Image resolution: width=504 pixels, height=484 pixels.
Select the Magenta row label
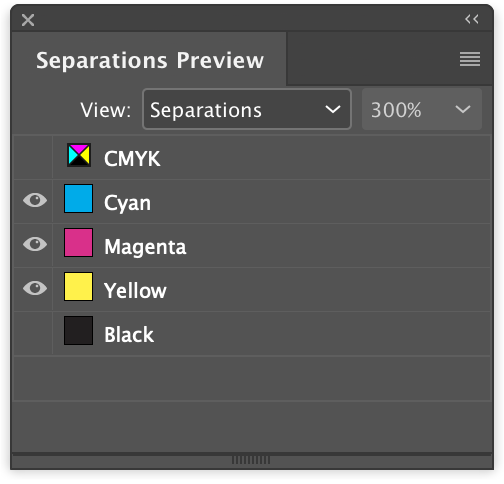(145, 247)
